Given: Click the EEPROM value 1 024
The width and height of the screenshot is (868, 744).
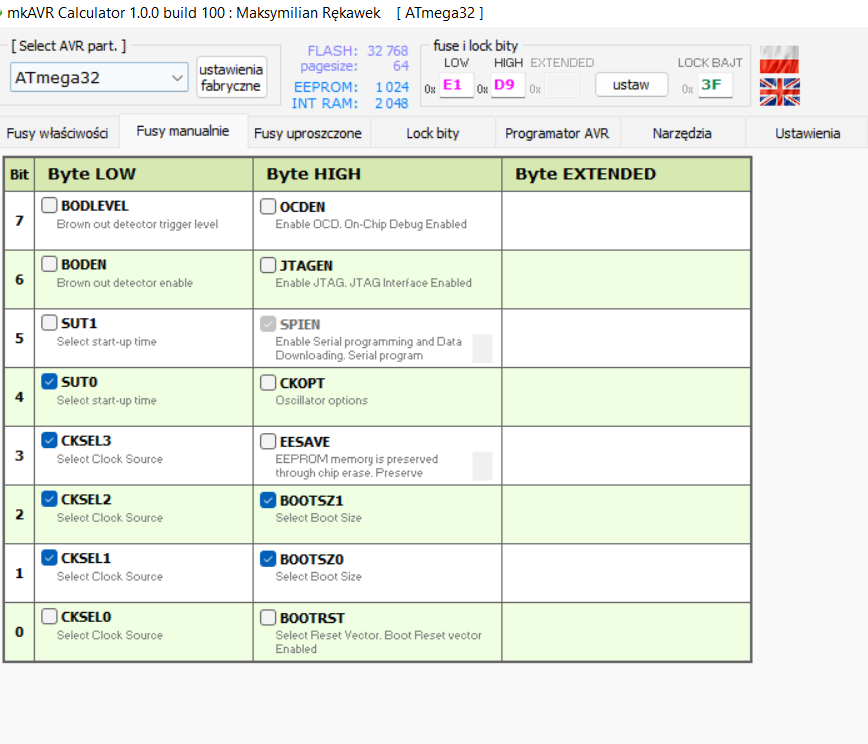Looking at the screenshot, I should (x=392, y=87).
